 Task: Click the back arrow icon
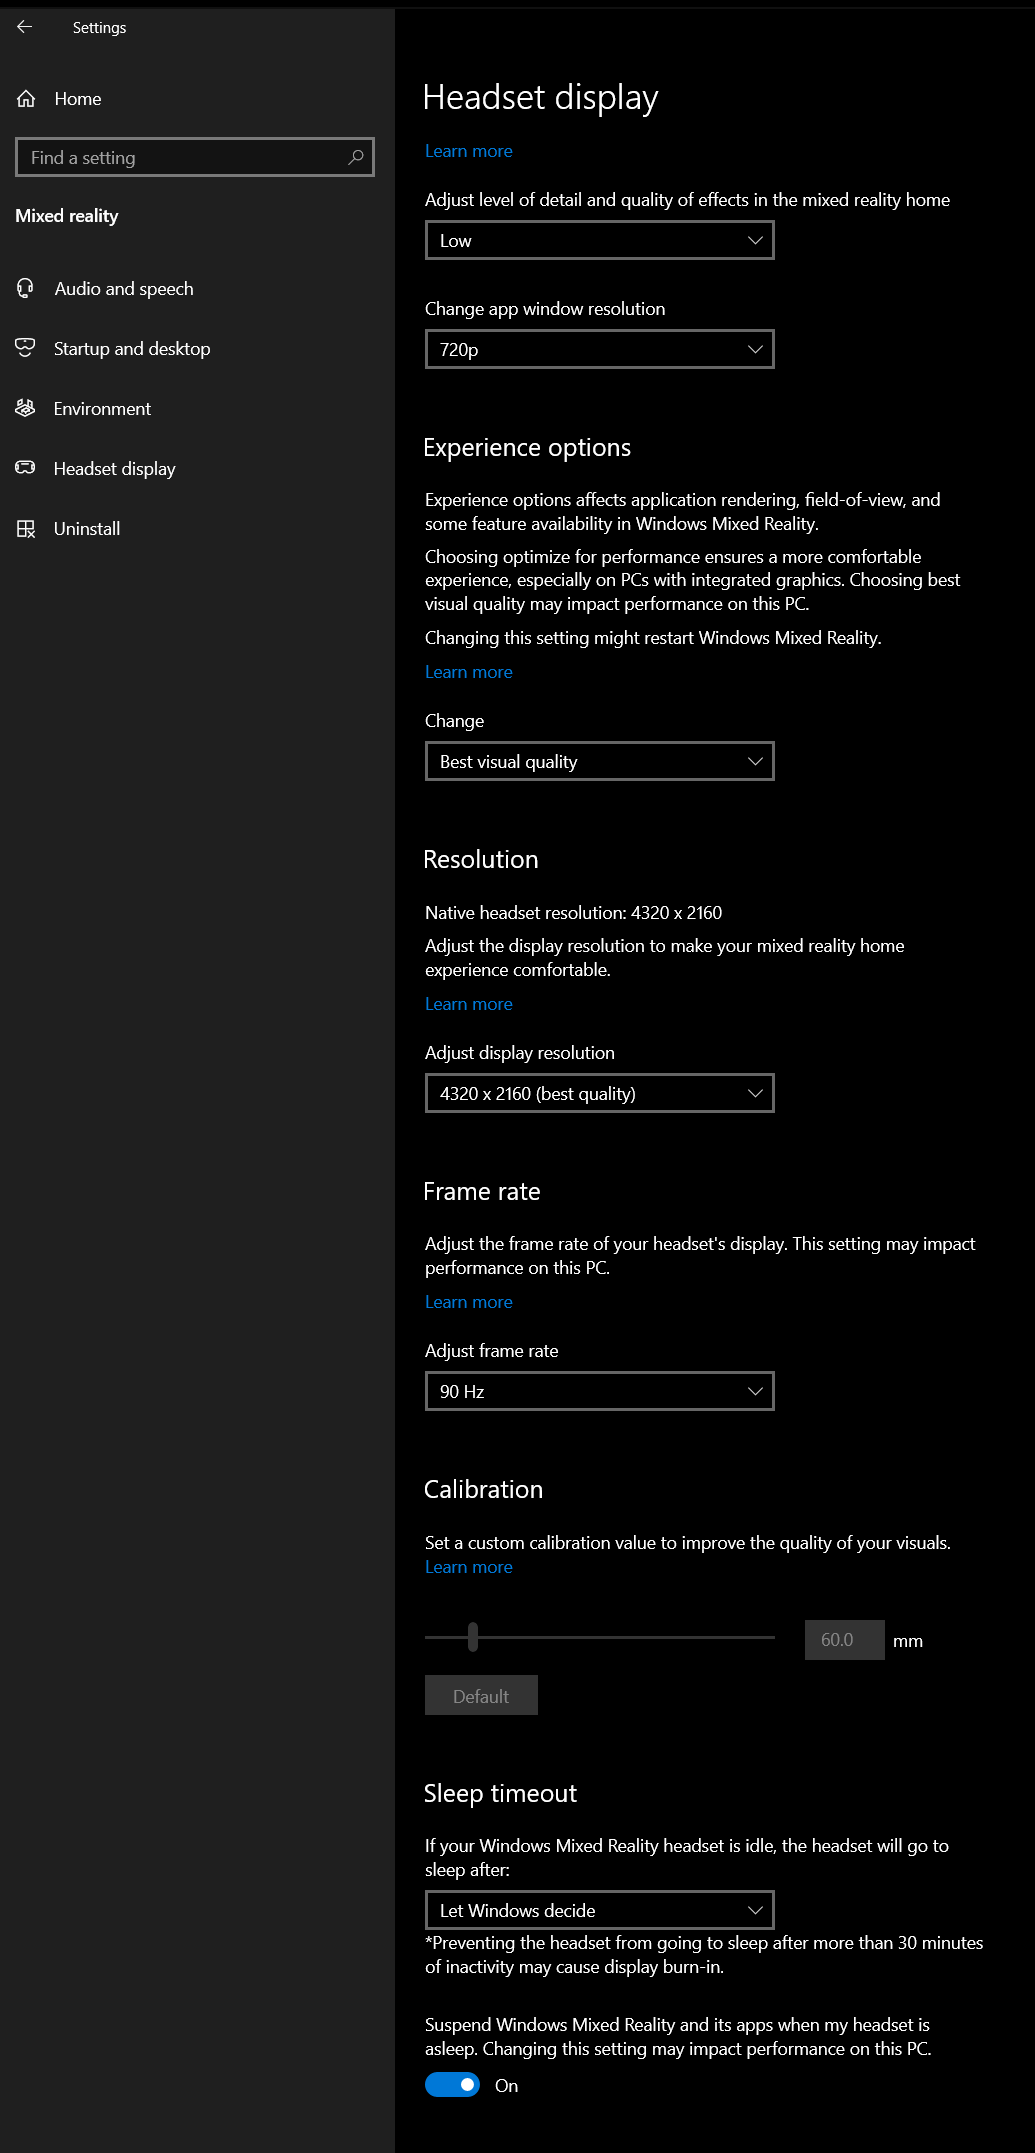(25, 27)
